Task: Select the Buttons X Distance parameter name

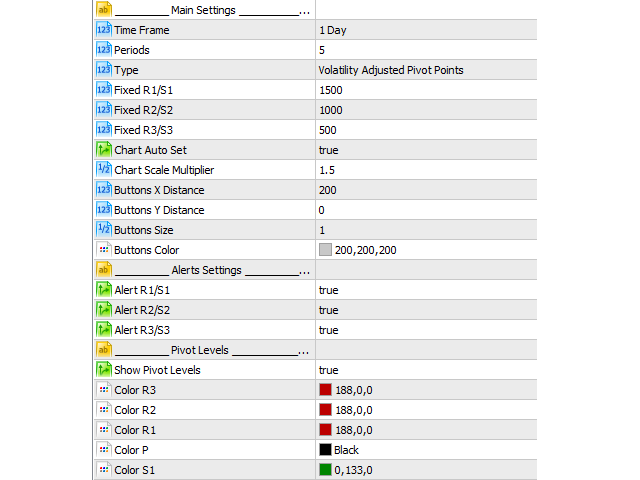Action: coord(159,190)
